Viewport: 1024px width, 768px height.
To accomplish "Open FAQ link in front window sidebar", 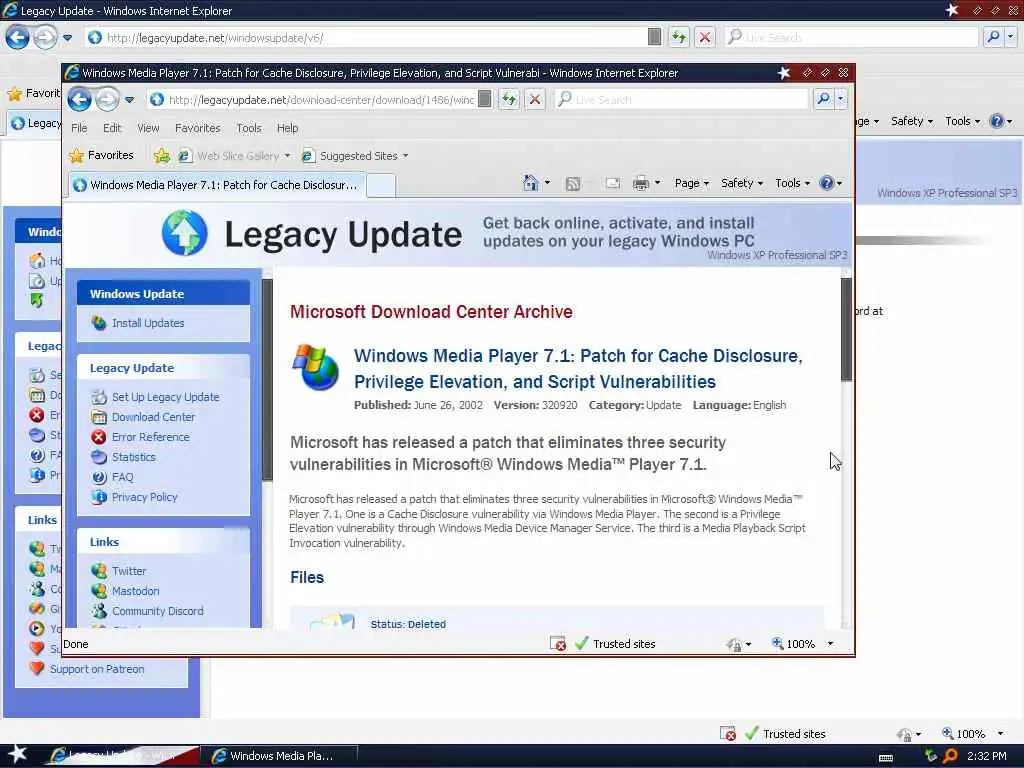I will pyautogui.click(x=122, y=477).
